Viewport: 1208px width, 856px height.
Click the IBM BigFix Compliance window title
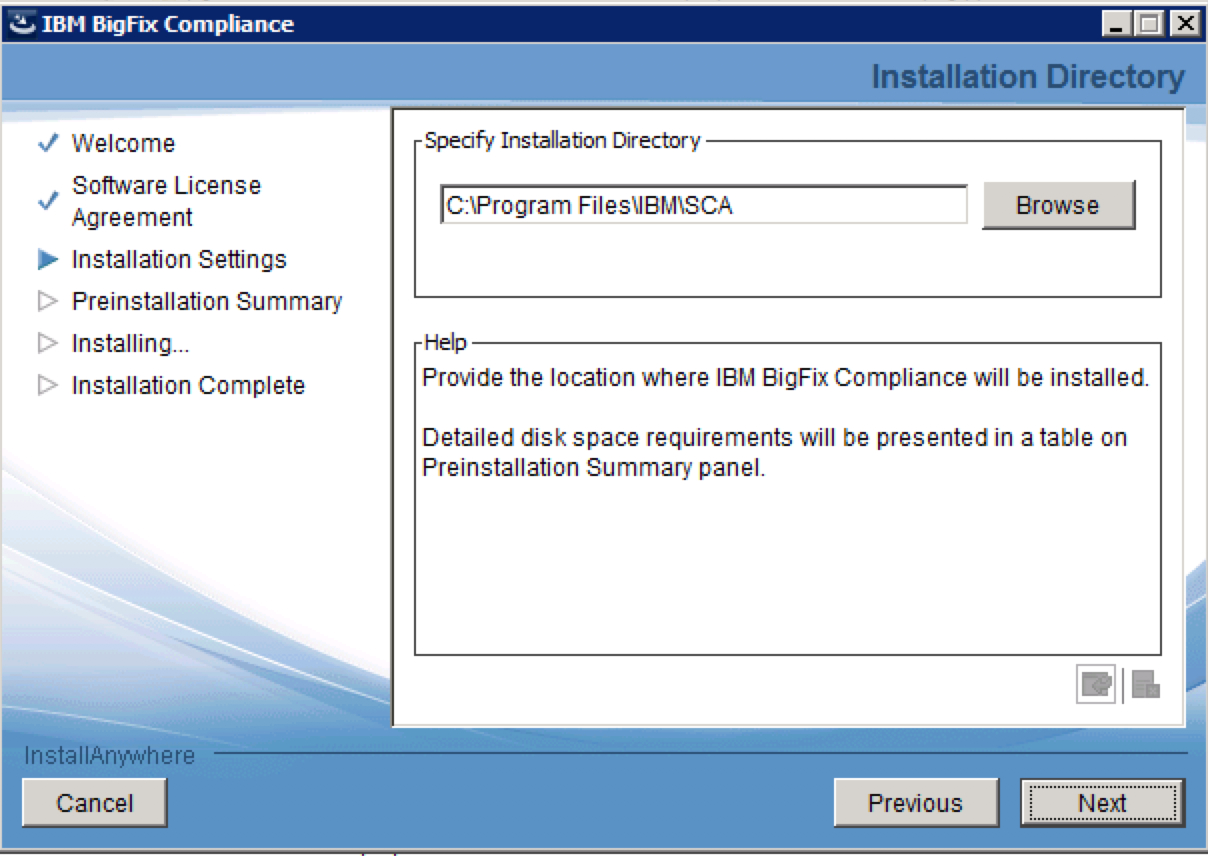[168, 24]
